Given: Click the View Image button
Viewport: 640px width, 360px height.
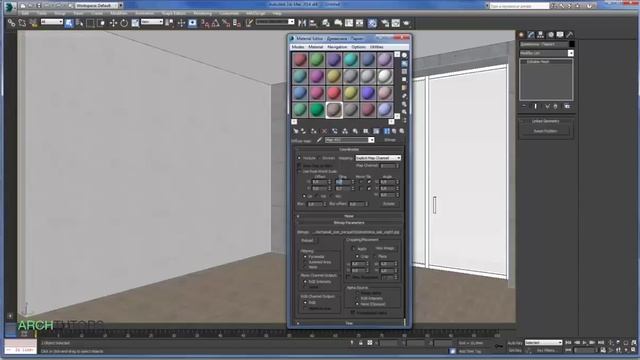Looking at the screenshot, I should [x=384, y=248].
